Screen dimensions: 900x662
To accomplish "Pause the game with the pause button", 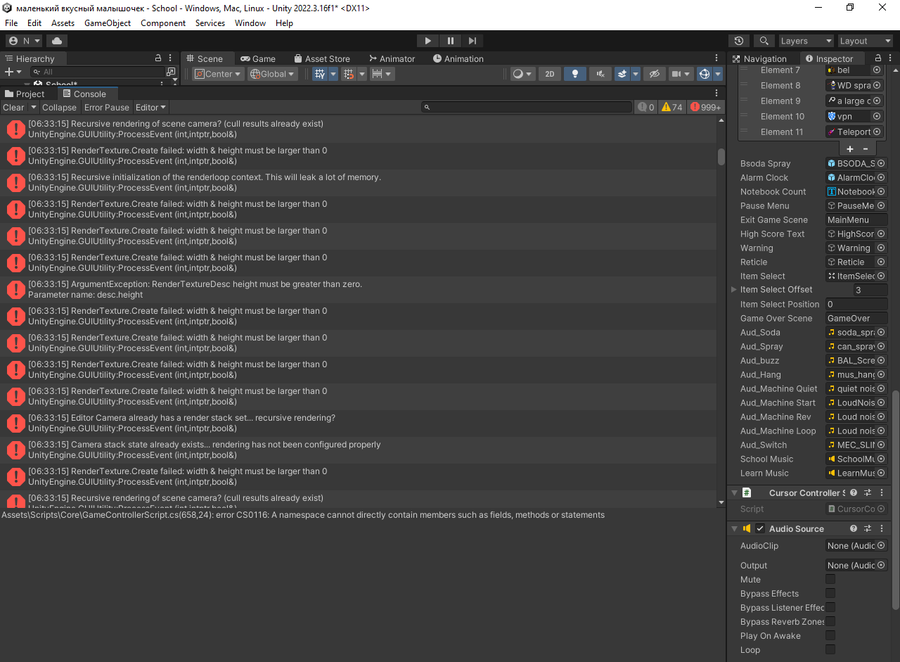I will [451, 41].
